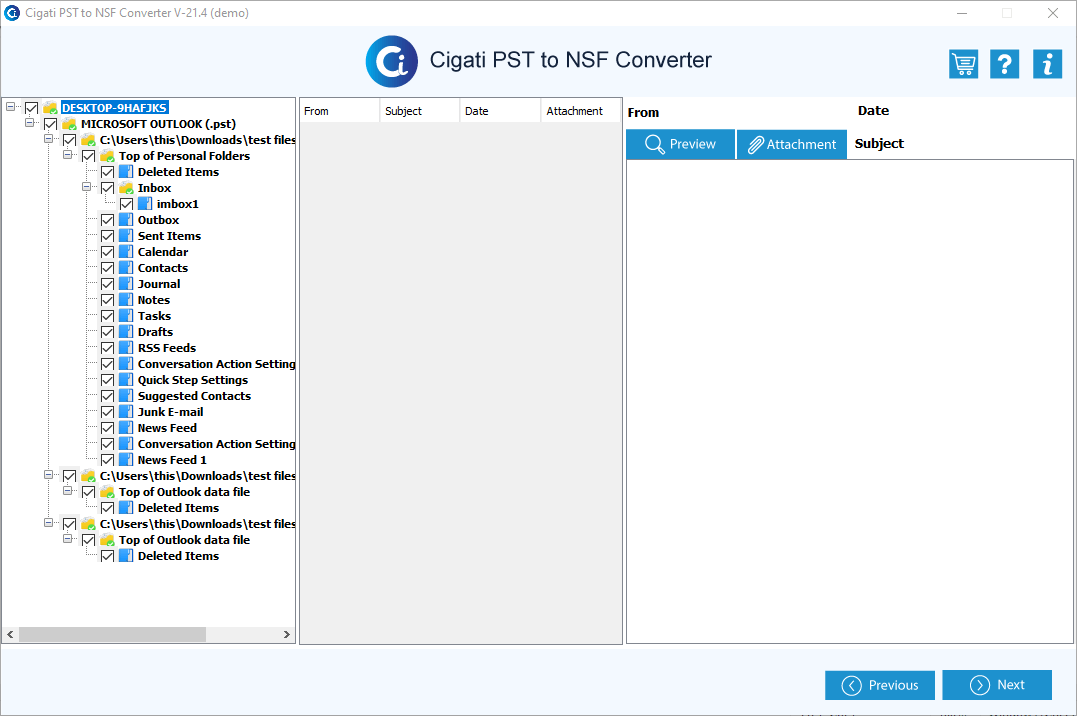Click the Contacts folder icon

click(x=126, y=268)
